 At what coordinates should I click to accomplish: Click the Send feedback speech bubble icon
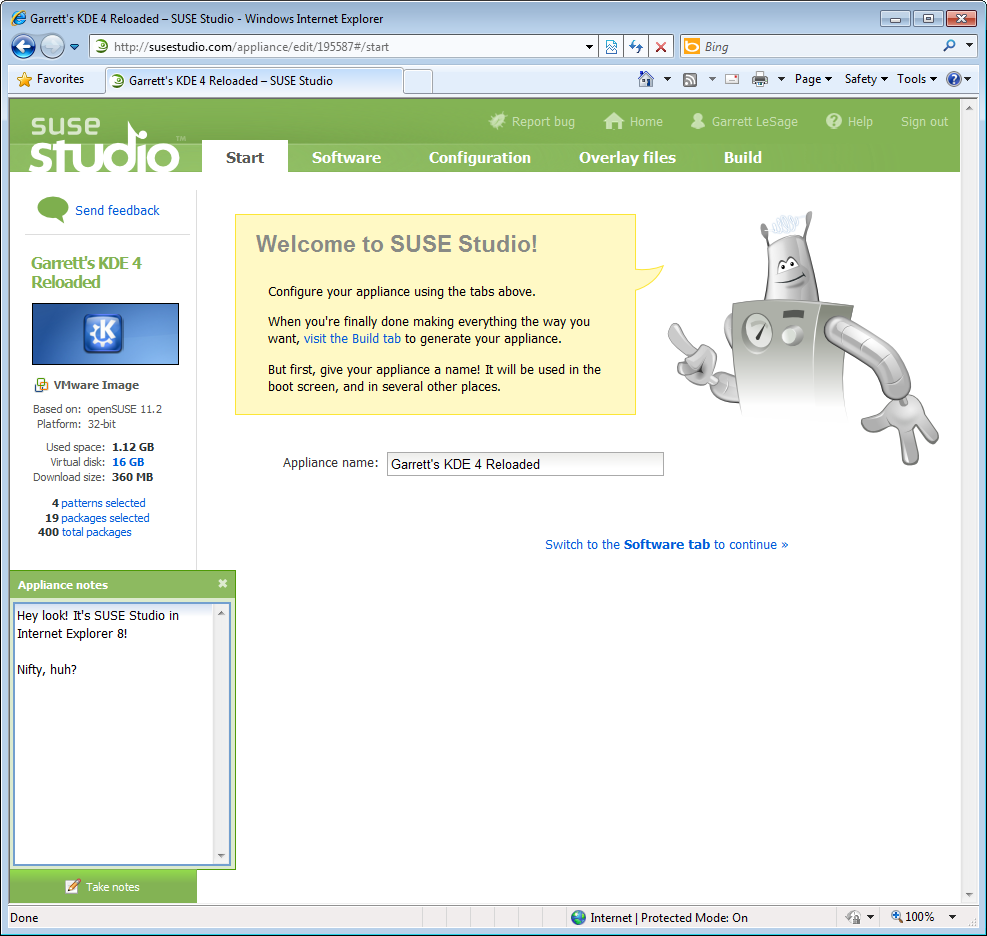[x=53, y=210]
